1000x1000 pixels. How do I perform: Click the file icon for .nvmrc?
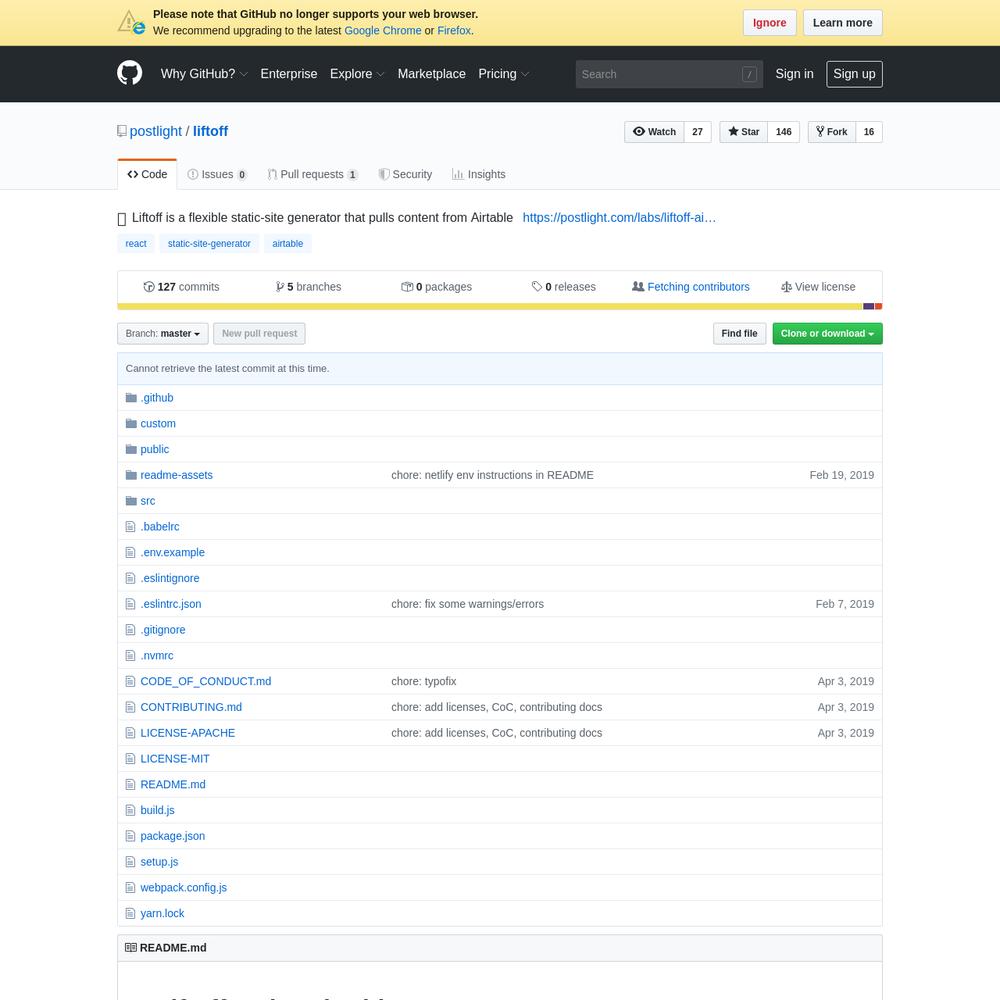131,656
